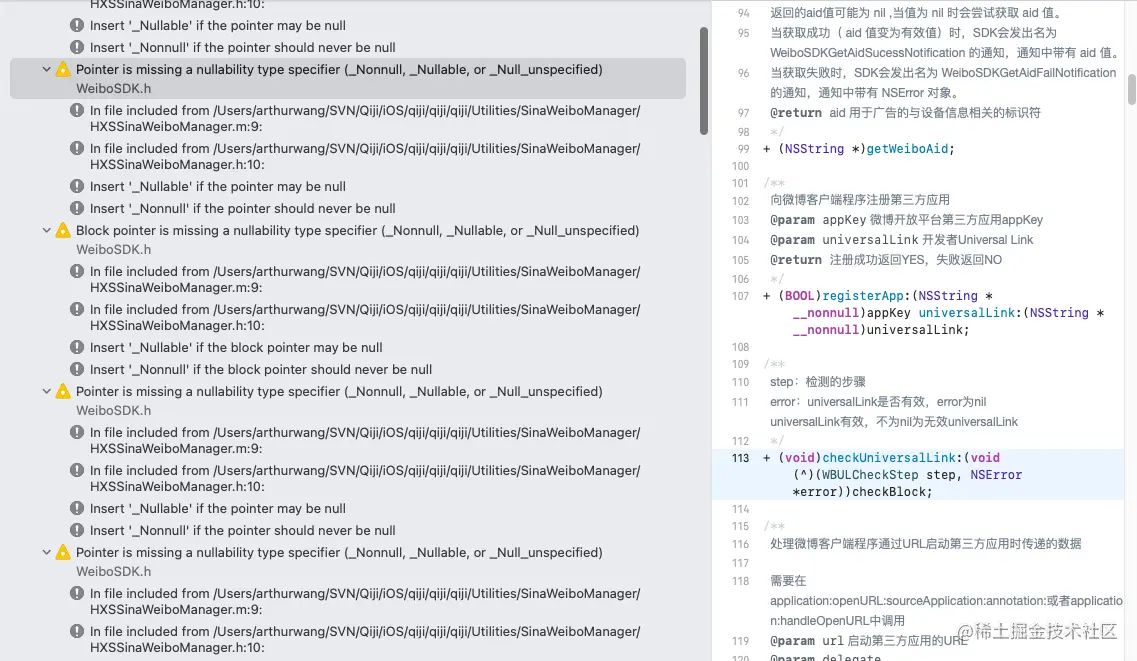1137x661 pixels.
Task: Click line number 116 in the gutter
Action: (740, 544)
